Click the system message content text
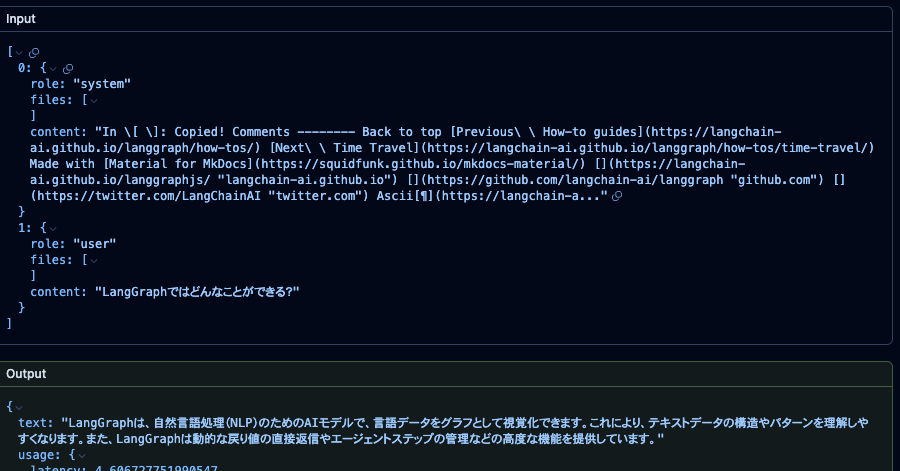The height and width of the screenshot is (471, 900). (x=452, y=164)
